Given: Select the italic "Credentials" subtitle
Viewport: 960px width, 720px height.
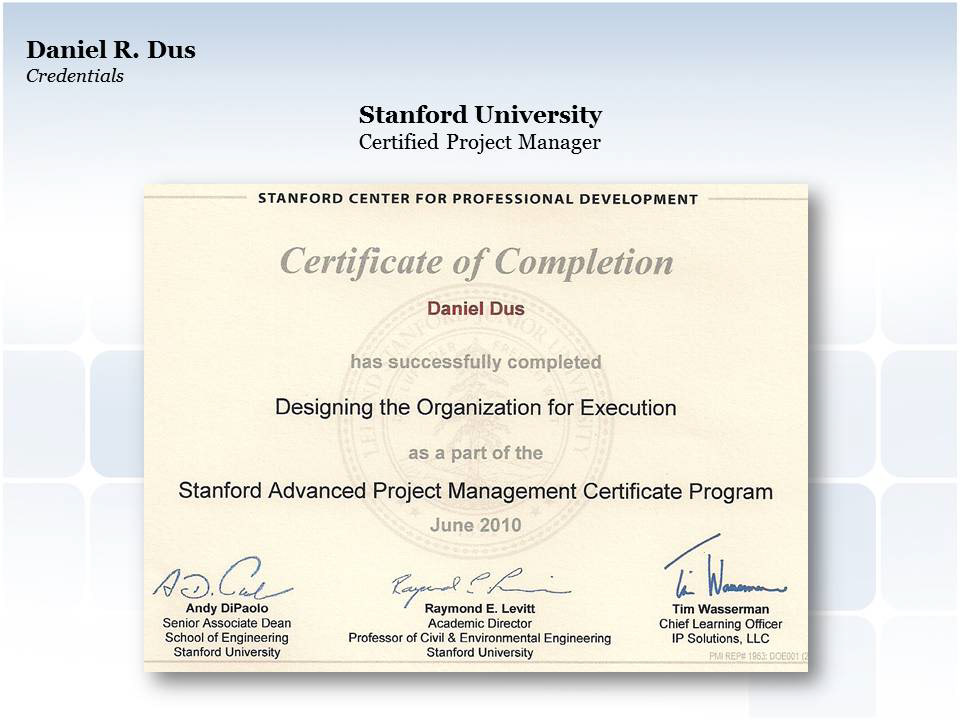Looking at the screenshot, I should (x=75, y=76).
